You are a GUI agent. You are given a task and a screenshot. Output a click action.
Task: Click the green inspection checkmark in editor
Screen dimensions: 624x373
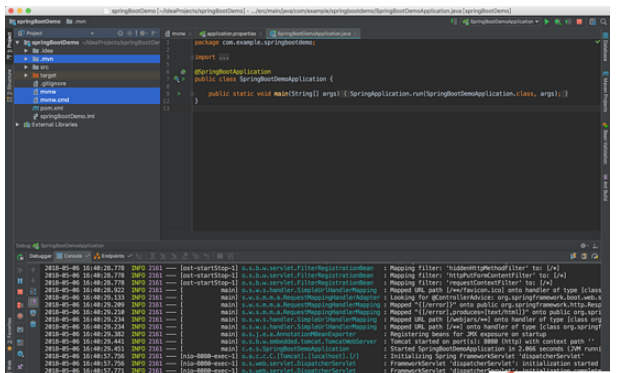597,42
